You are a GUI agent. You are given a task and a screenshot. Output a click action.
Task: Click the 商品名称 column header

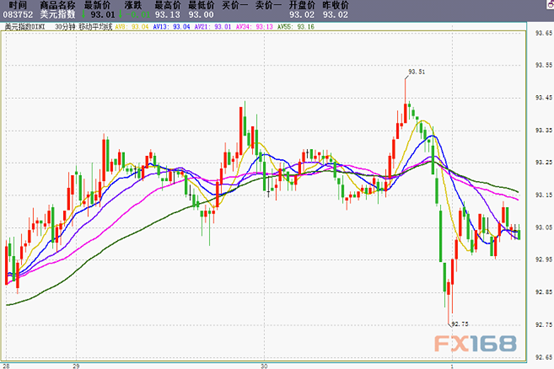click(58, 5)
